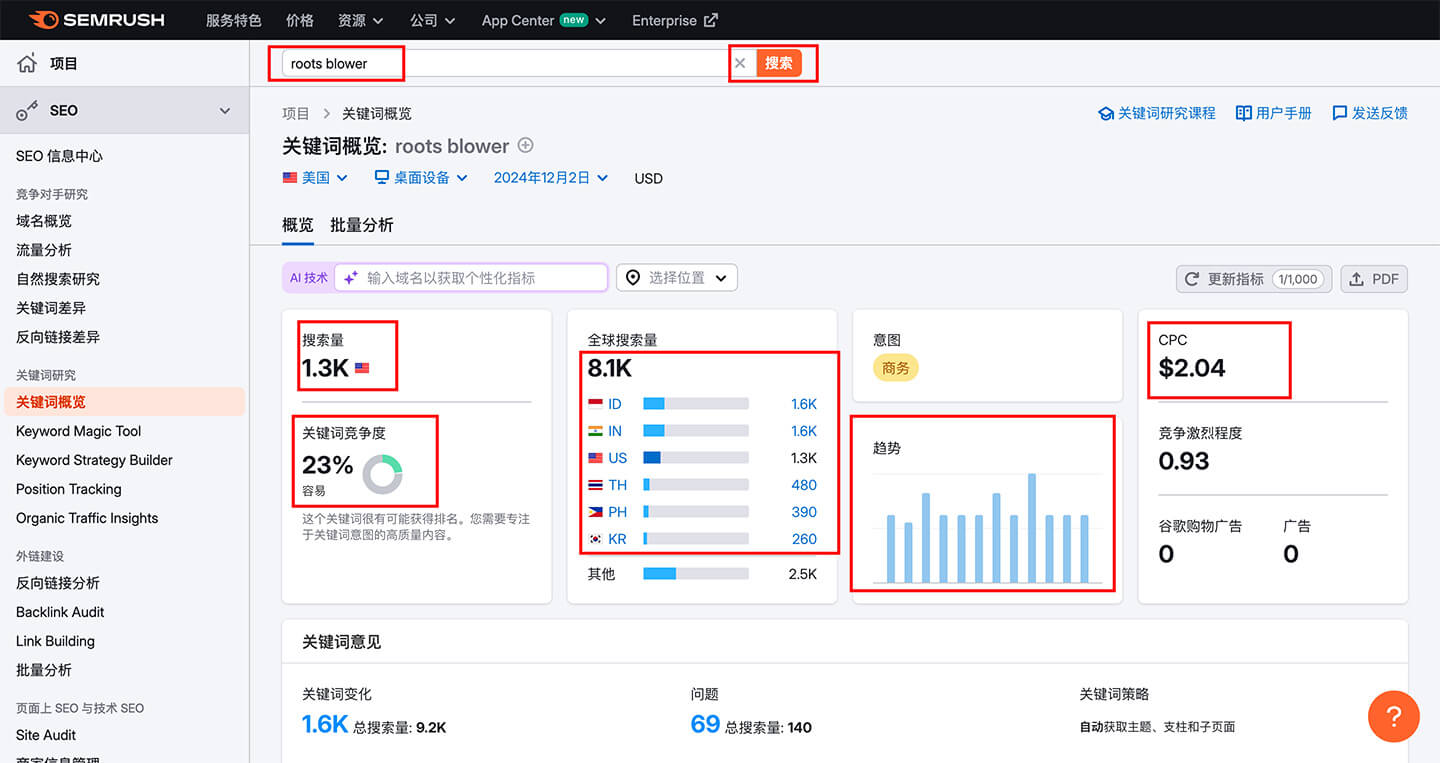Viewport: 1440px width, 763px height.
Task: Open the 公司 dropdown menu
Action: tap(432, 20)
